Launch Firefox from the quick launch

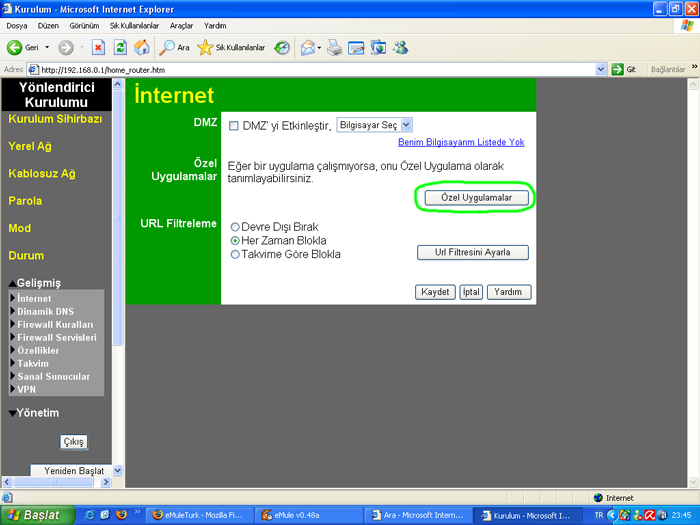pos(121,515)
